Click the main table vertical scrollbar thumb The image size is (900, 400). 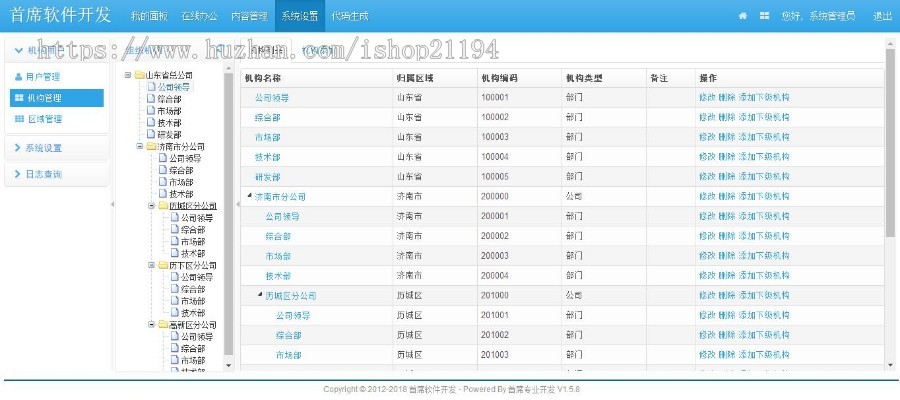[891, 145]
